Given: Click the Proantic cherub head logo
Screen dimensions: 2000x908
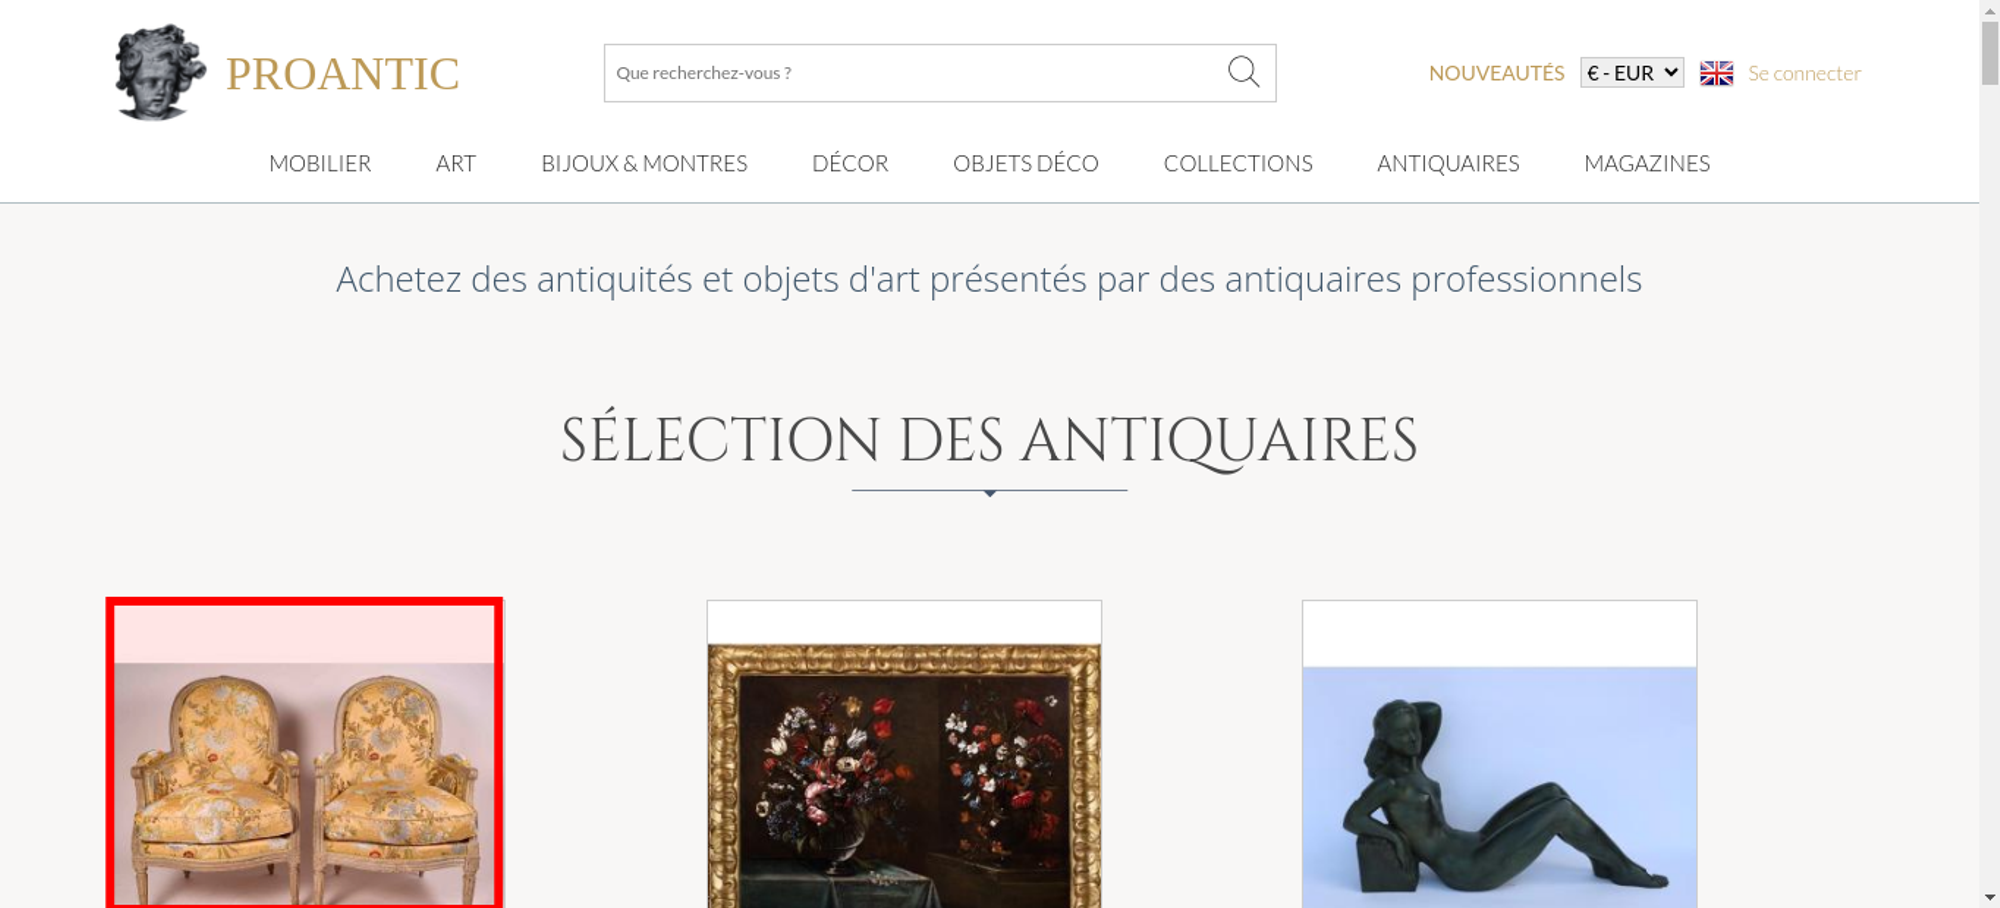Looking at the screenshot, I should click(x=160, y=73).
